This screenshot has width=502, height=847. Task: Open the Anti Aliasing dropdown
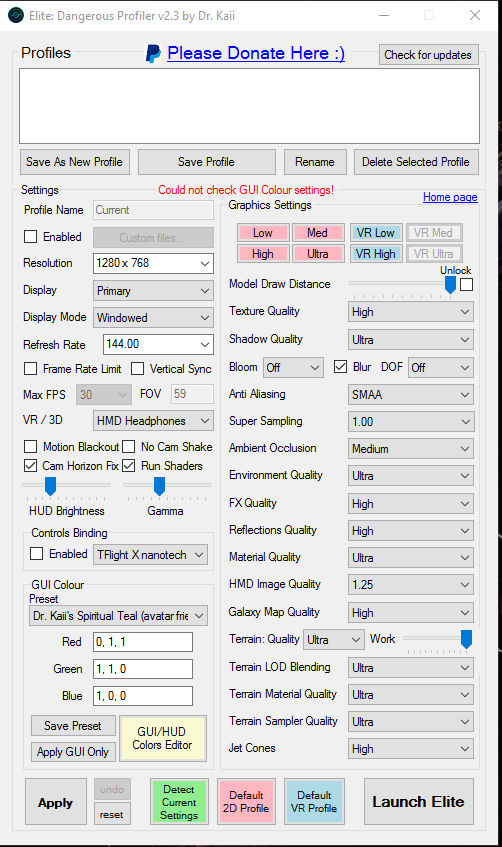coord(411,394)
